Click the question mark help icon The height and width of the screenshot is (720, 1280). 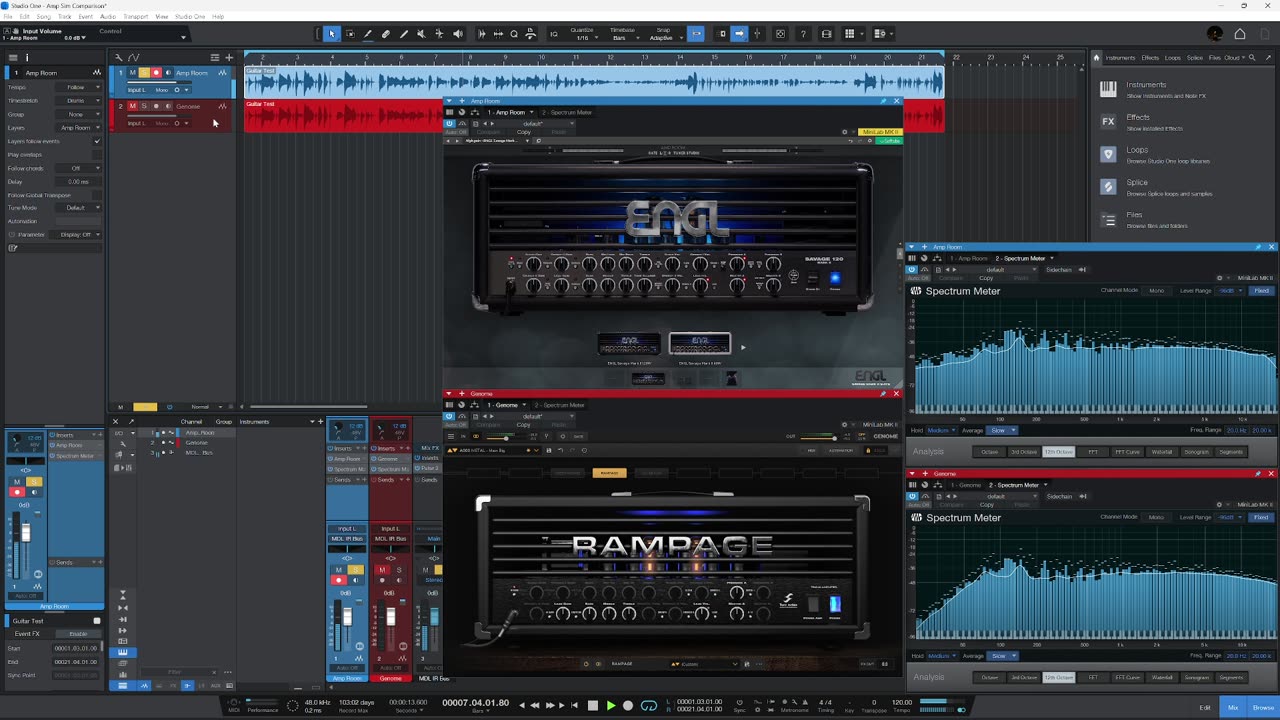point(803,34)
